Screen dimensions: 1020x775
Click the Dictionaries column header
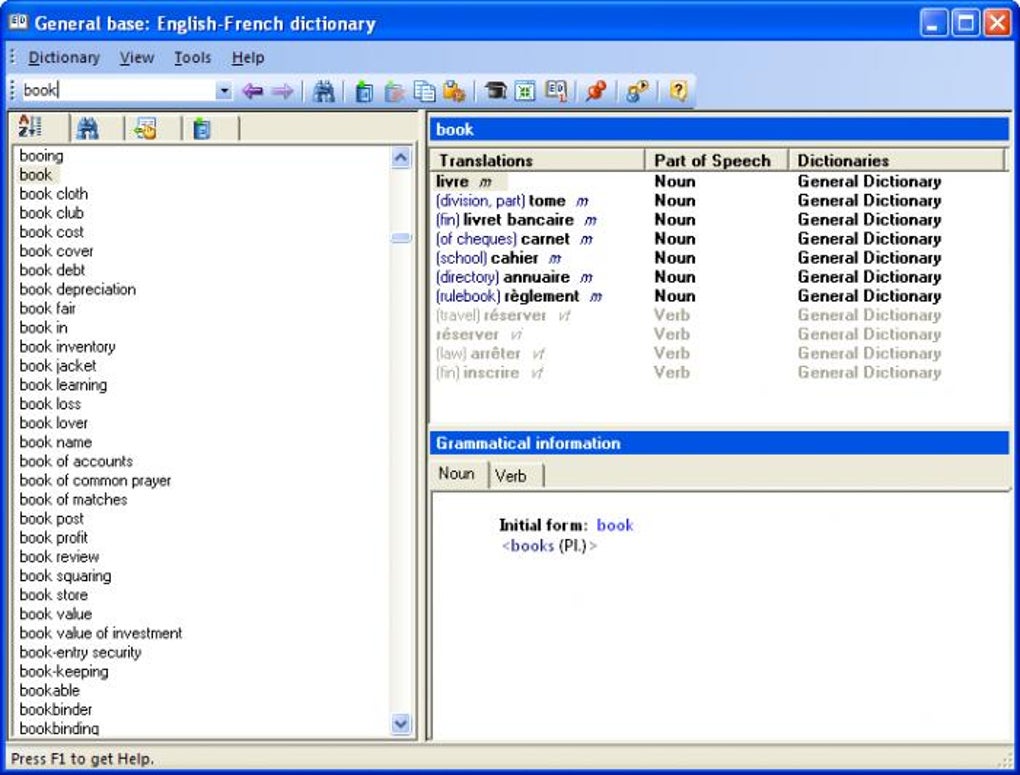[x=896, y=161]
